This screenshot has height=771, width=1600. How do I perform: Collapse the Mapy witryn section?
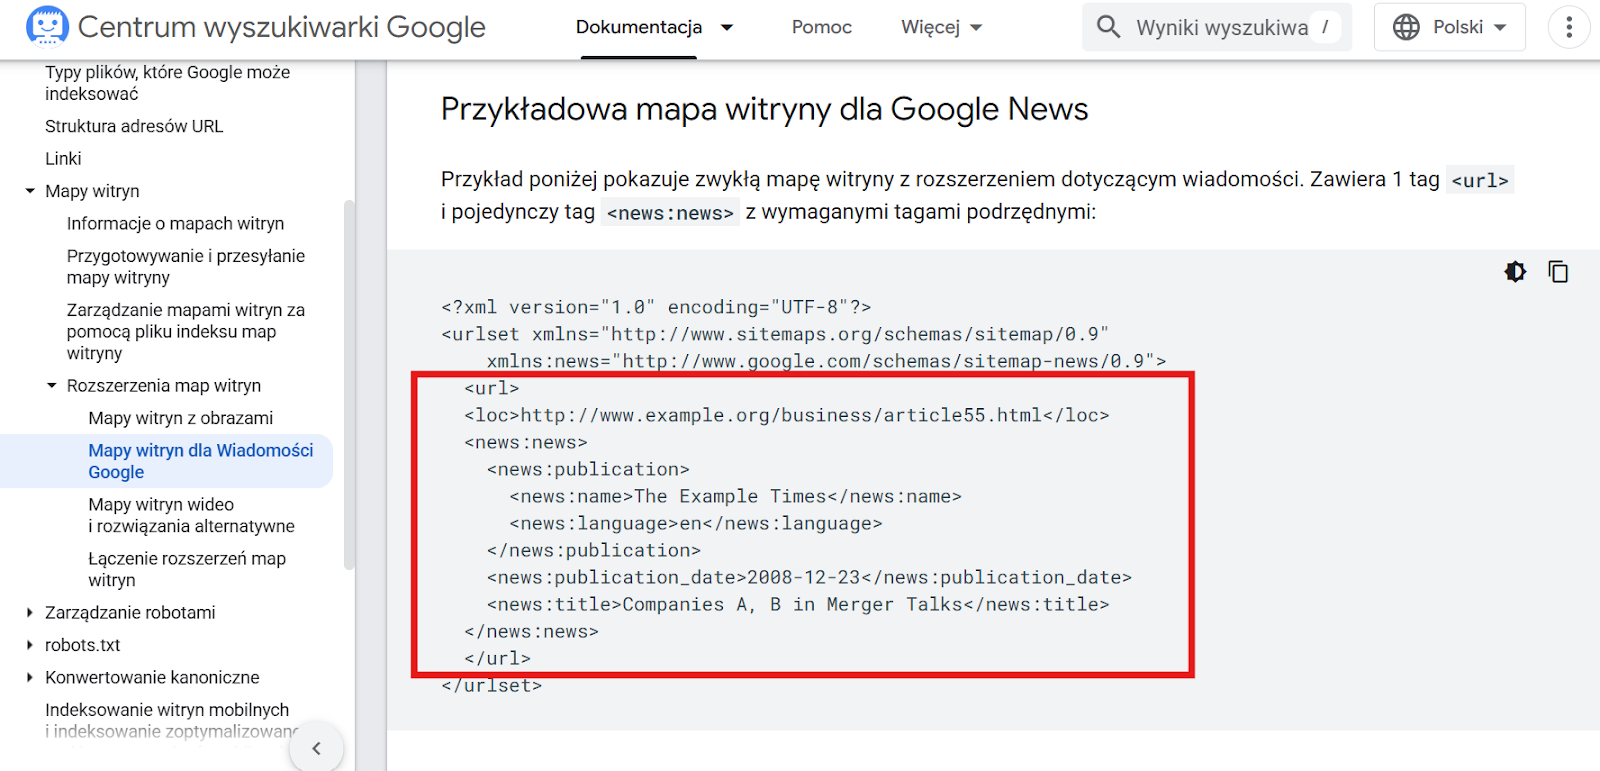[30, 191]
